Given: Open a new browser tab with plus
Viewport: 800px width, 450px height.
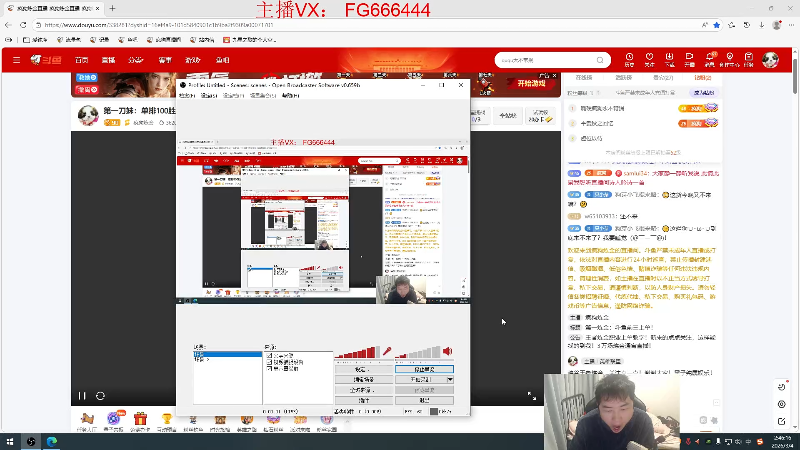Looking at the screenshot, I should [x=112, y=8].
